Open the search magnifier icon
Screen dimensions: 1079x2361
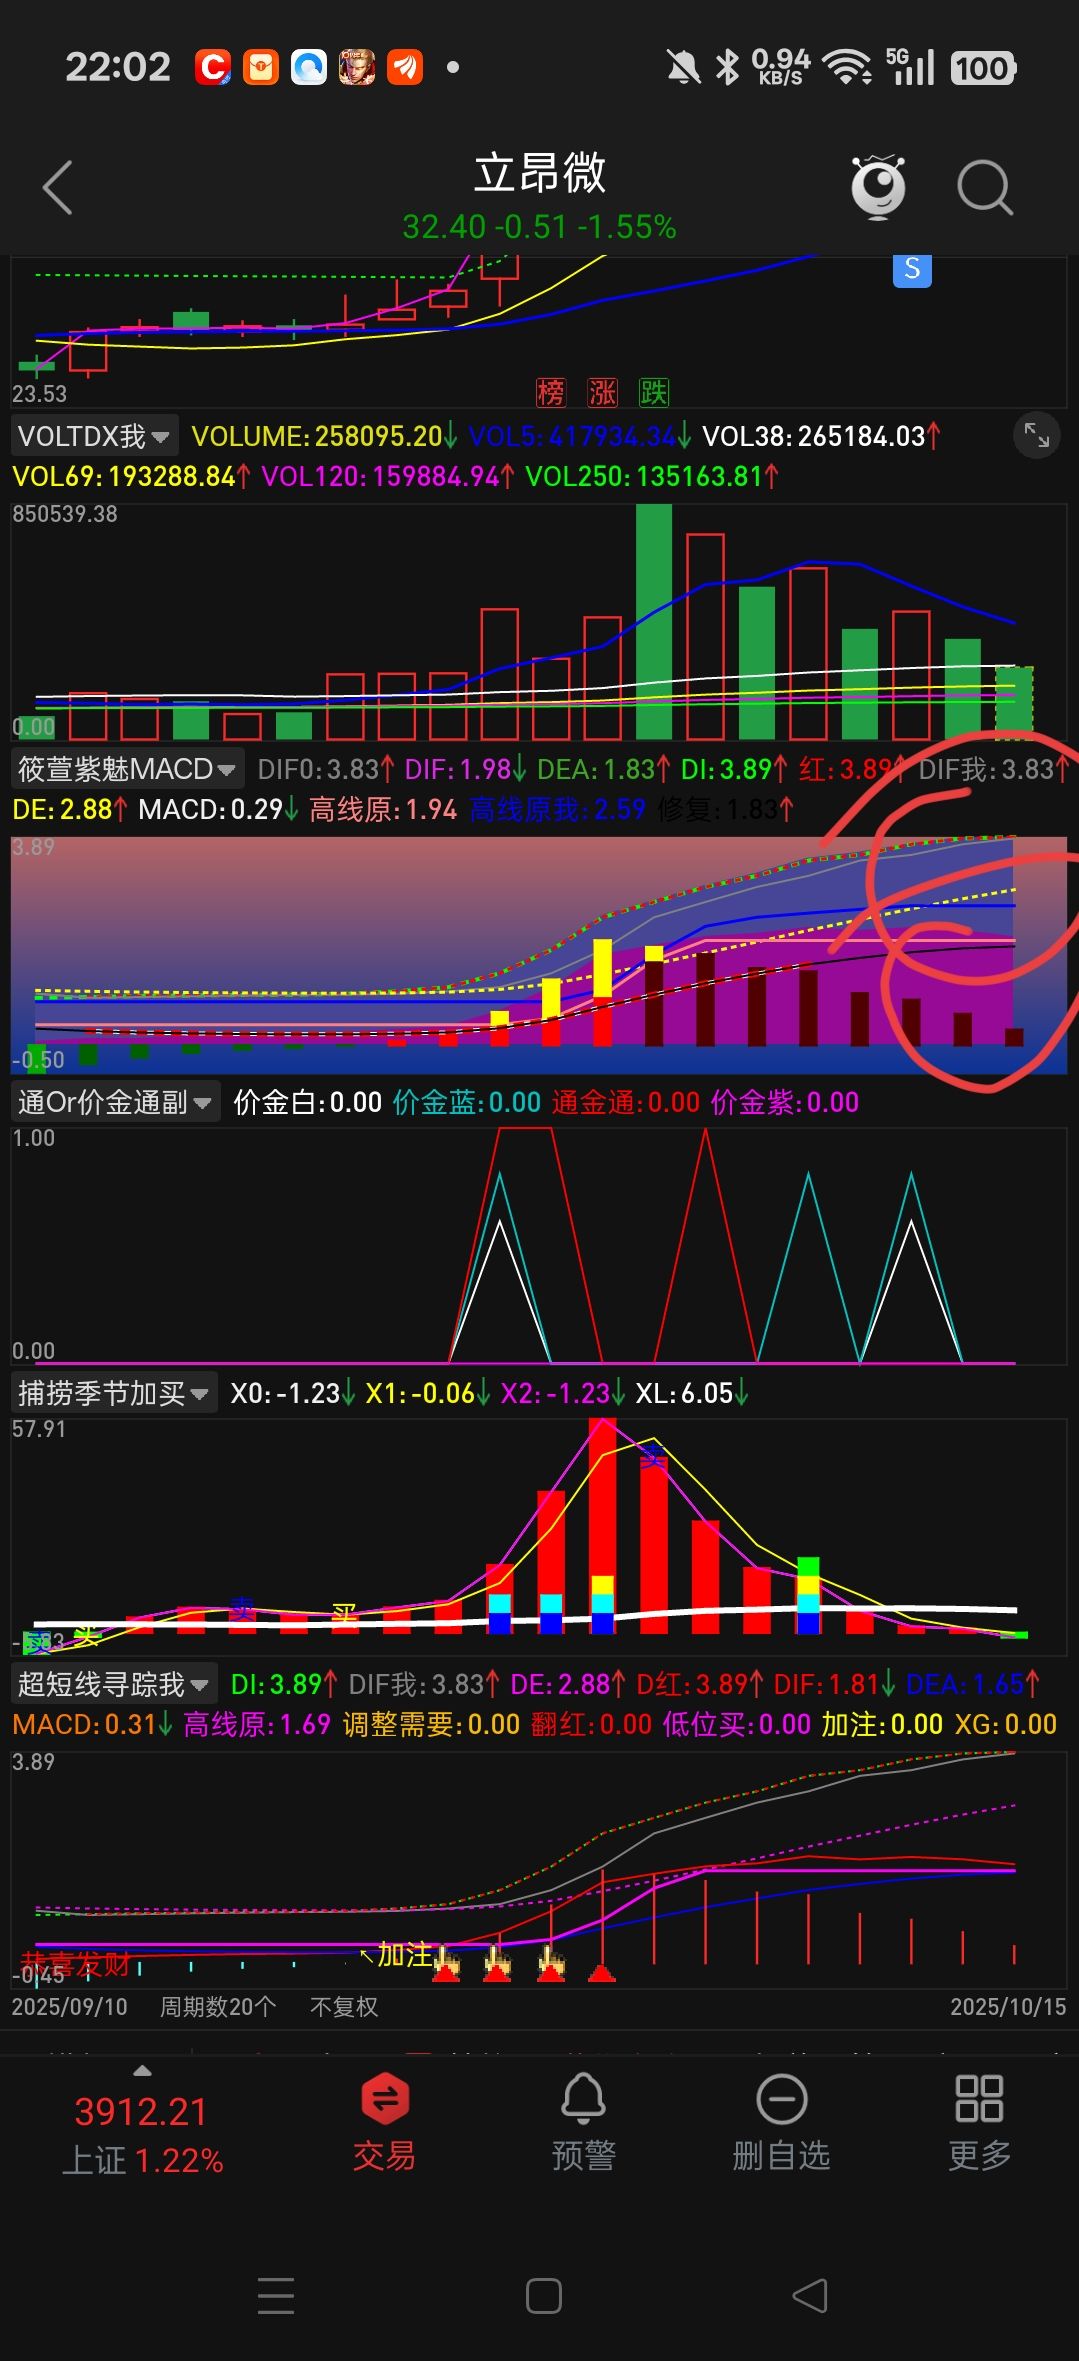[x=985, y=187]
